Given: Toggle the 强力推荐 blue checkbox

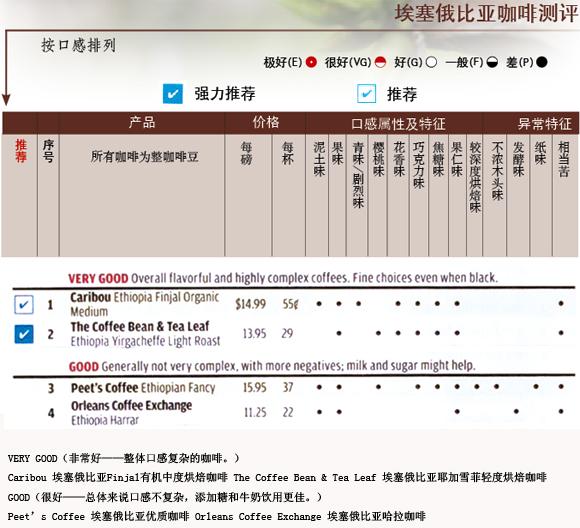Looking at the screenshot, I should pos(173,94).
